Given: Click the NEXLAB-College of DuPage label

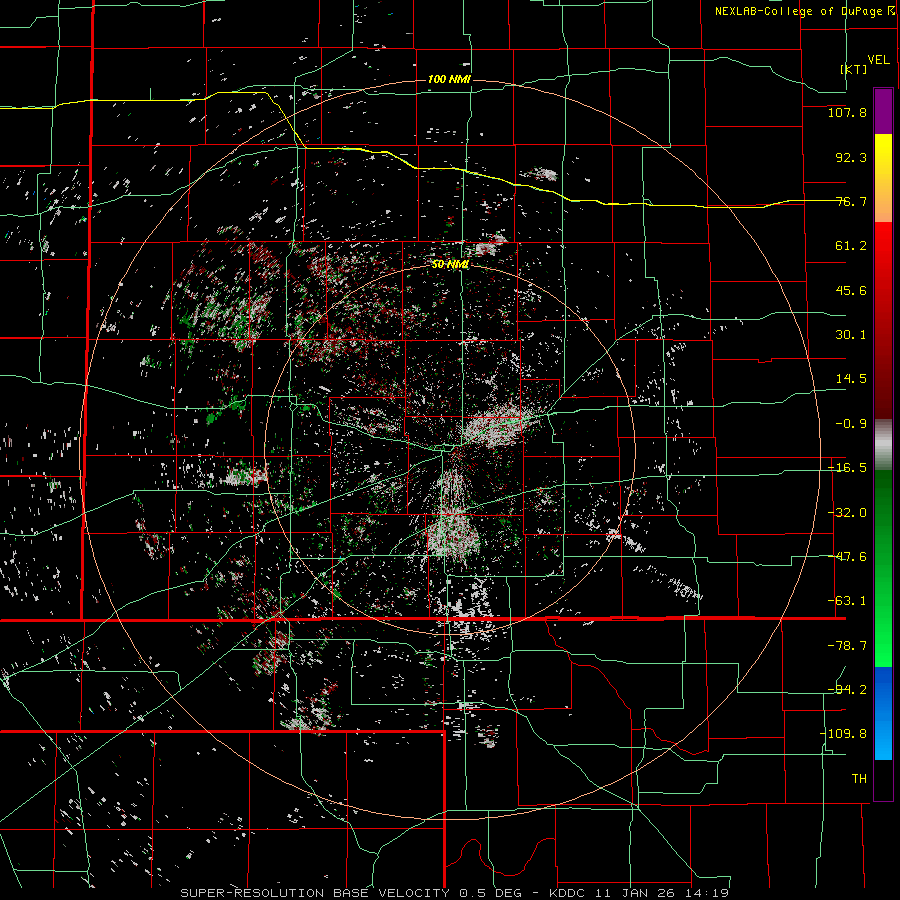Looking at the screenshot, I should (800, 11).
